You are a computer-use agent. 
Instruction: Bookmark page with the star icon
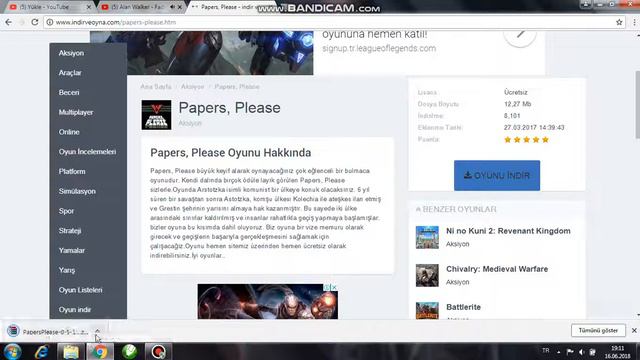[x=619, y=22]
